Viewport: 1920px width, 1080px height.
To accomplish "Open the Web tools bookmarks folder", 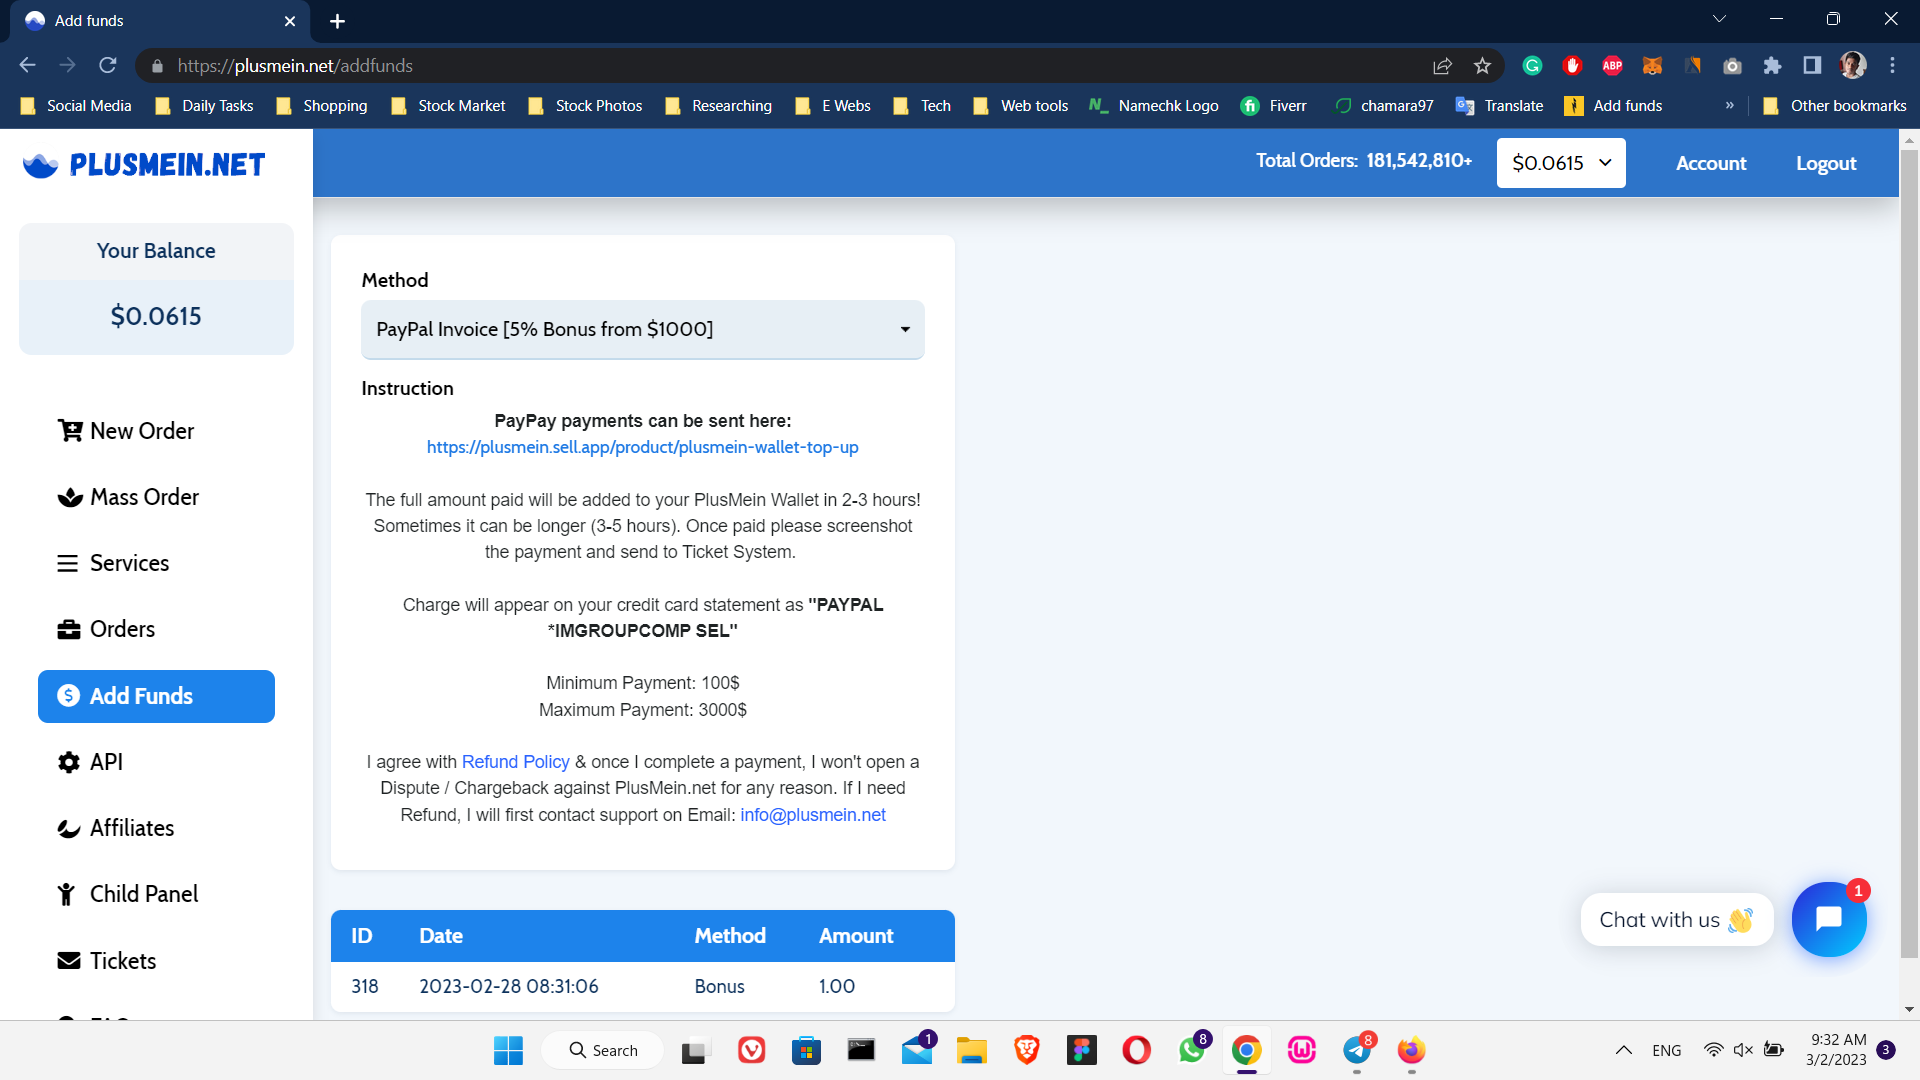I will (x=1020, y=106).
